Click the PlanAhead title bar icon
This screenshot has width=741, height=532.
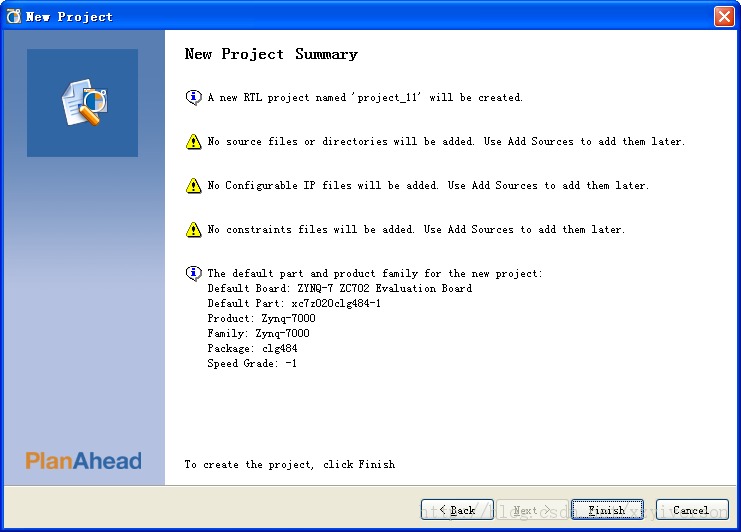(13, 17)
